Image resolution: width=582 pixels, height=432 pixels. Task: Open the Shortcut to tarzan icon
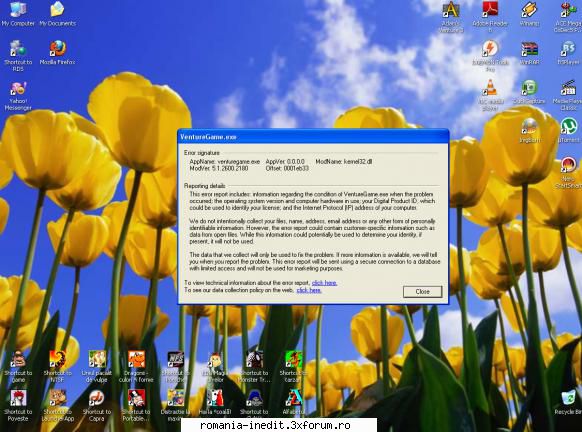[x=293, y=367]
